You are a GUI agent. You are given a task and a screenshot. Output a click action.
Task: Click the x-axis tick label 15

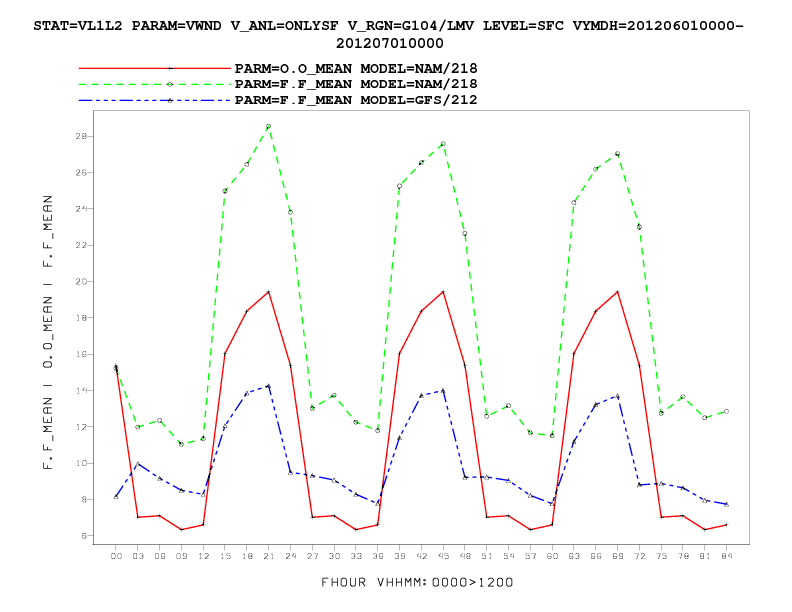coord(225,556)
